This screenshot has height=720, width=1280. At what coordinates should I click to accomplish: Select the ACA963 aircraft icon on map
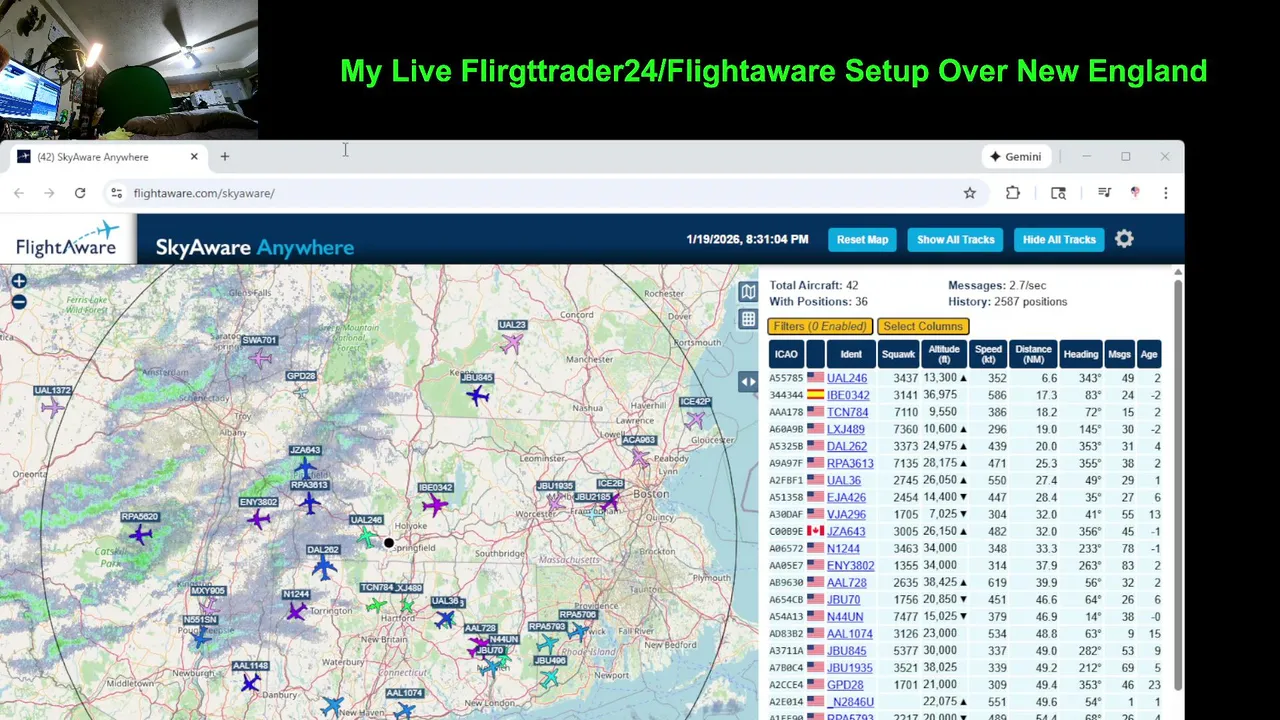click(640, 458)
